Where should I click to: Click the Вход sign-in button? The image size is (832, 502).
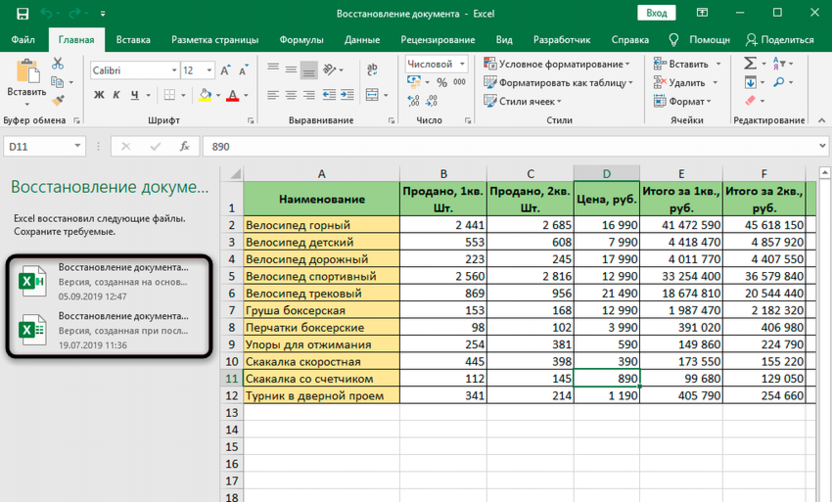(x=656, y=13)
